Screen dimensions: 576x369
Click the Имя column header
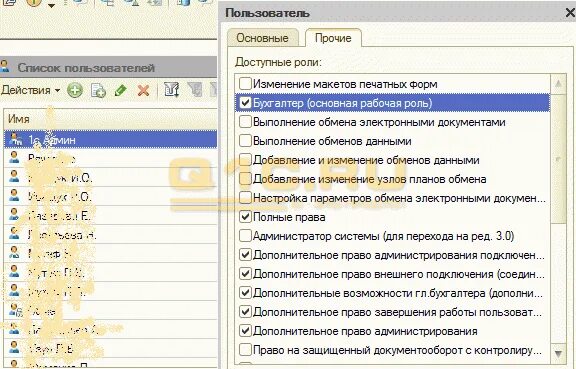[110, 119]
